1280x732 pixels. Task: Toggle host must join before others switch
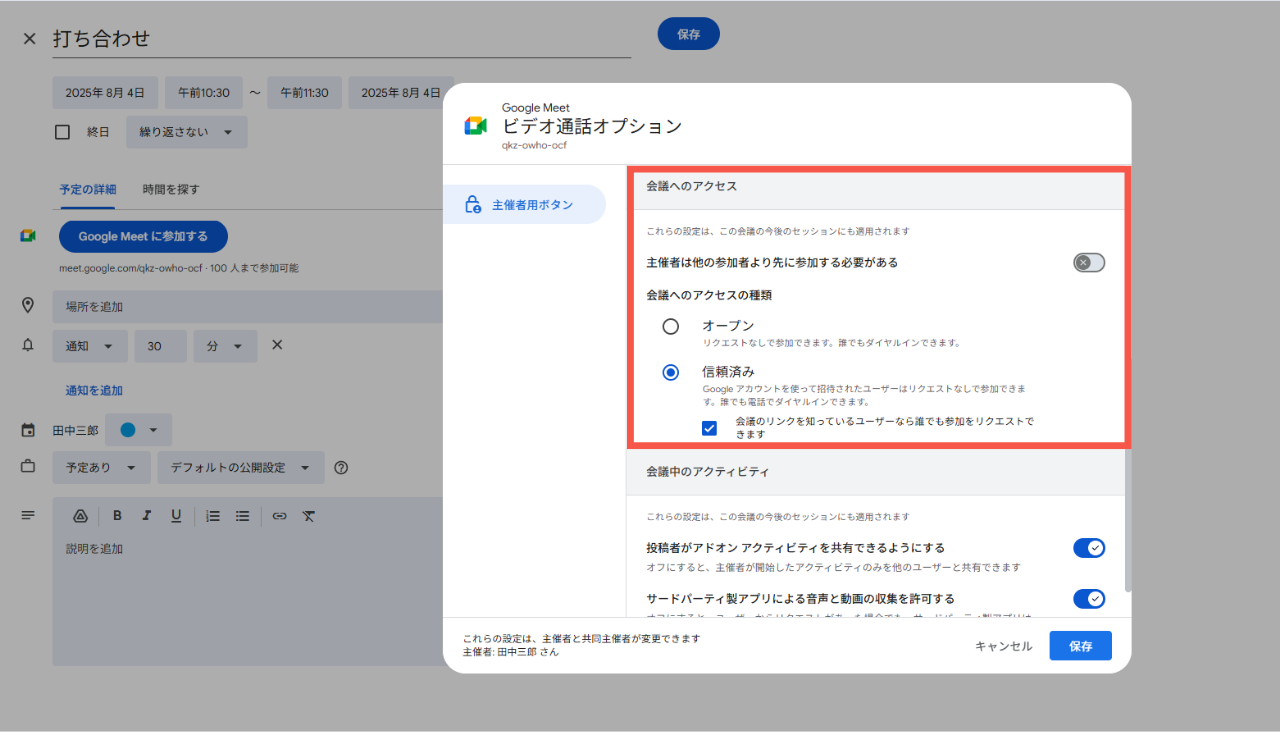(x=1088, y=263)
